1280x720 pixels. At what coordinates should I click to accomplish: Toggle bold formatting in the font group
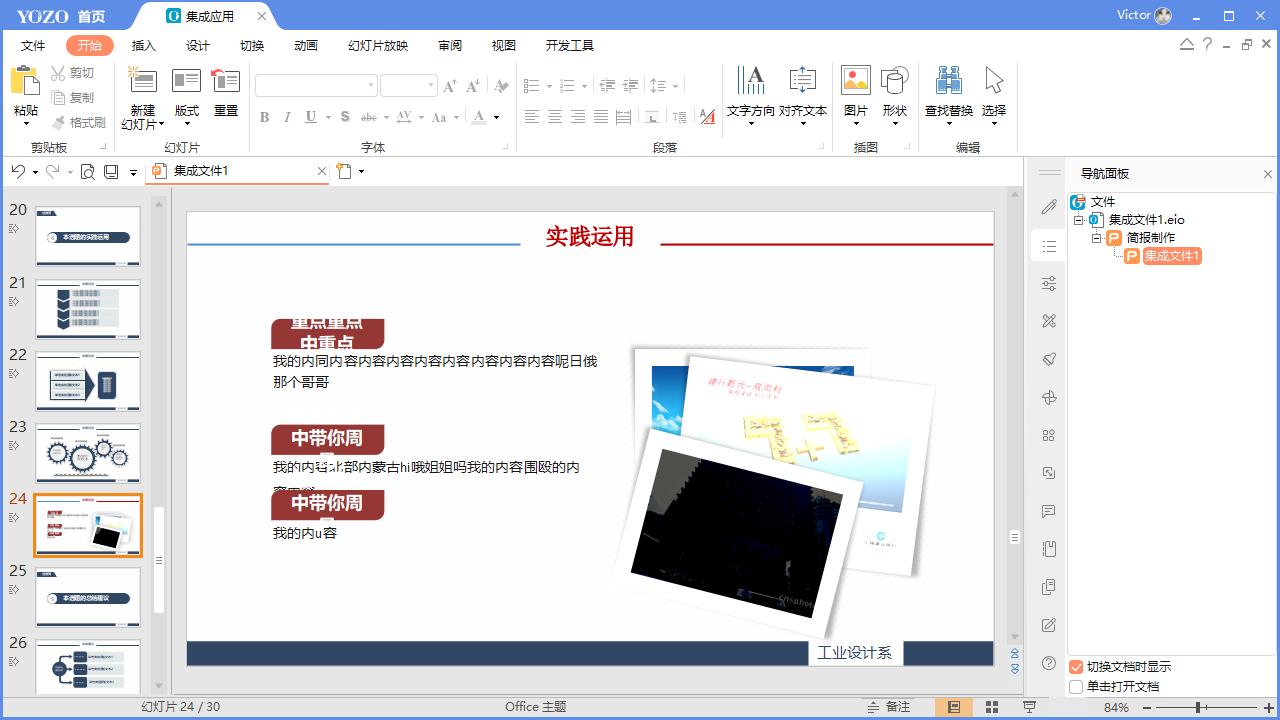[264, 117]
